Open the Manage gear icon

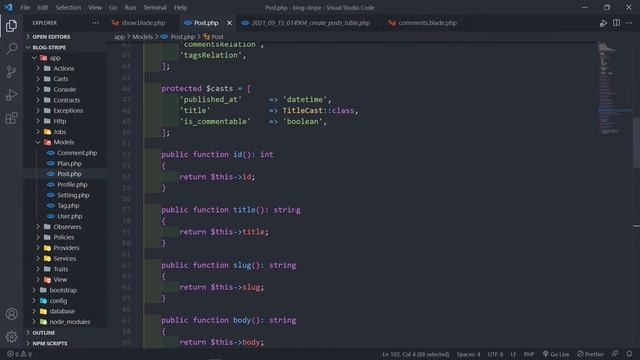(x=11, y=337)
